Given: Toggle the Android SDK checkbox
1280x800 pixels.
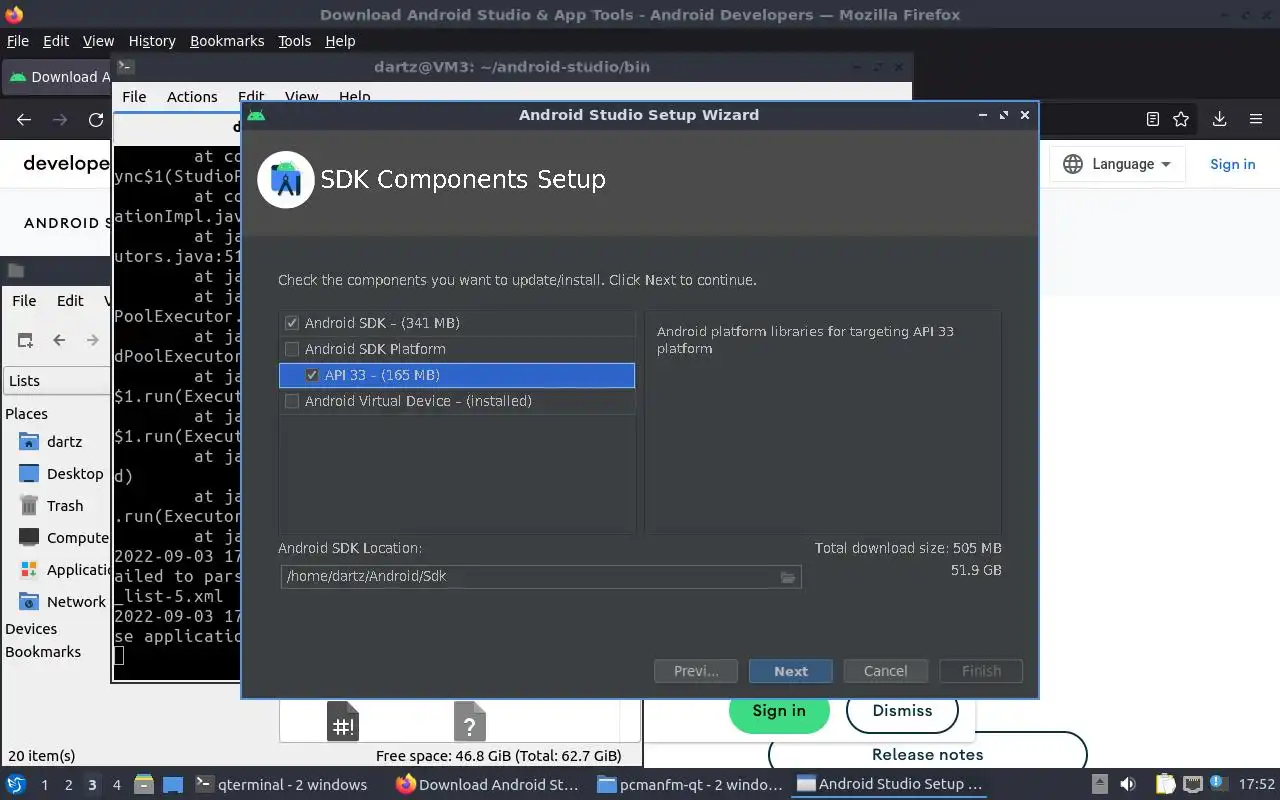Looking at the screenshot, I should 292,323.
